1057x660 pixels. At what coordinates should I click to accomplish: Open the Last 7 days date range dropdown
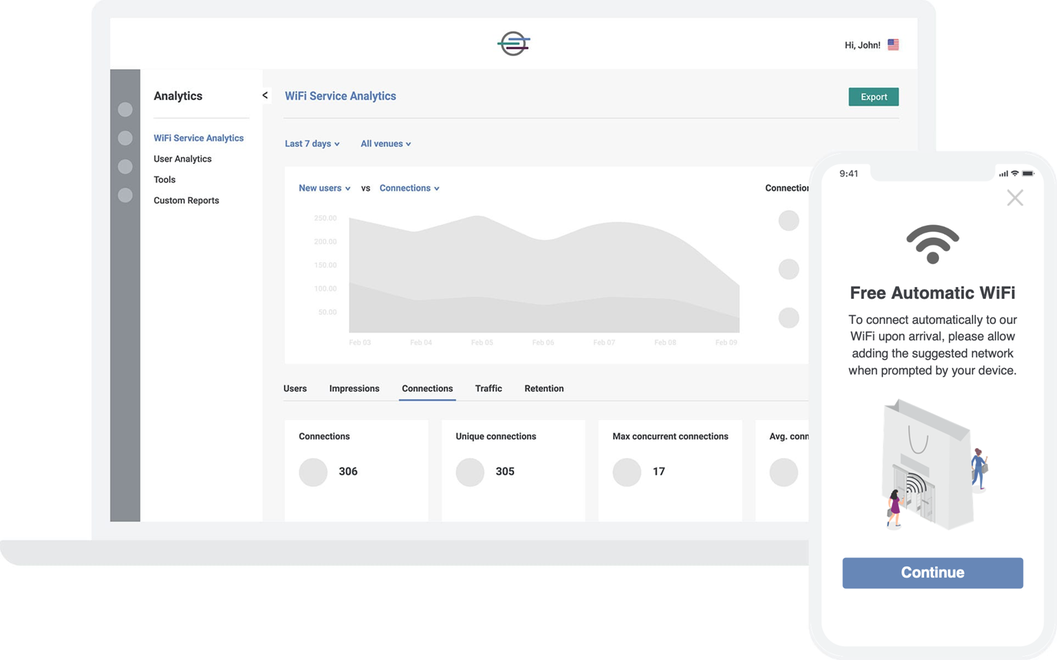311,143
